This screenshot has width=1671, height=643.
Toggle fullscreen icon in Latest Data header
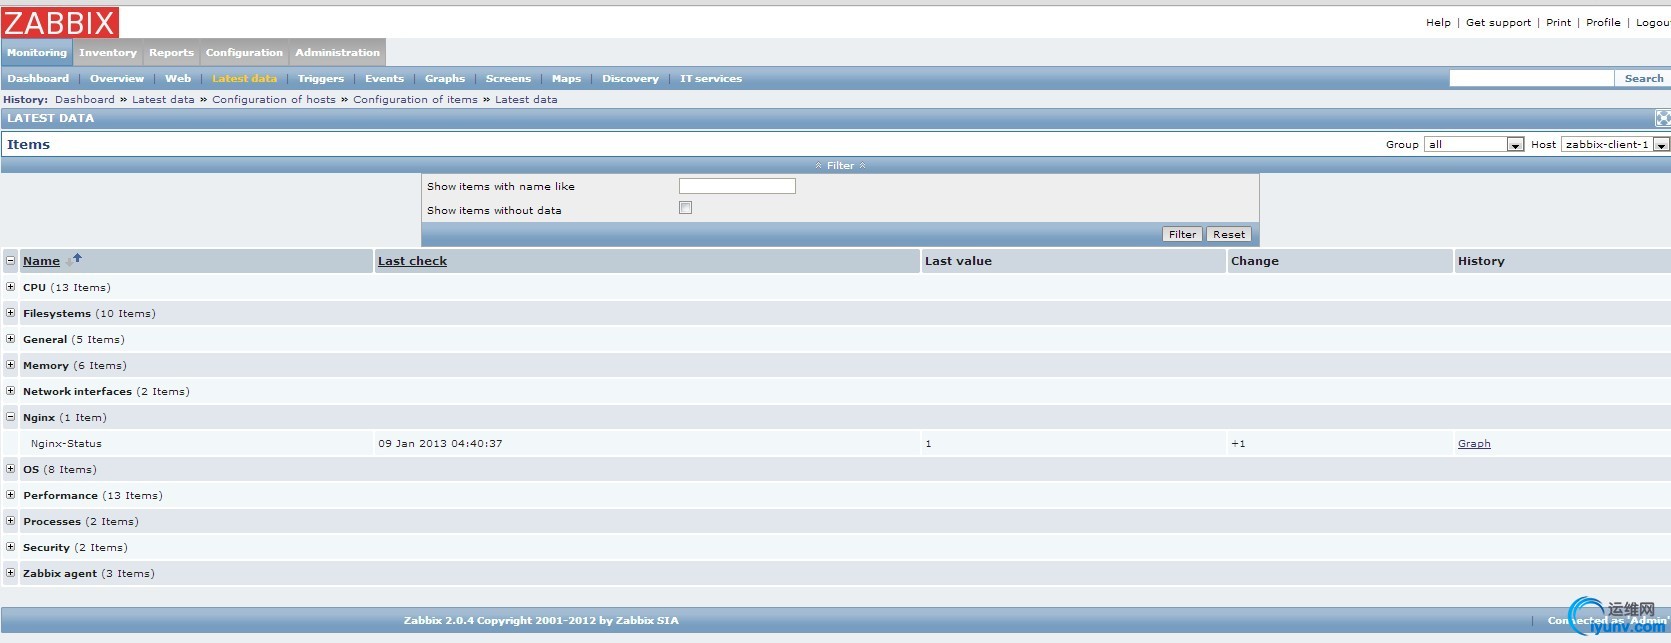[1662, 118]
